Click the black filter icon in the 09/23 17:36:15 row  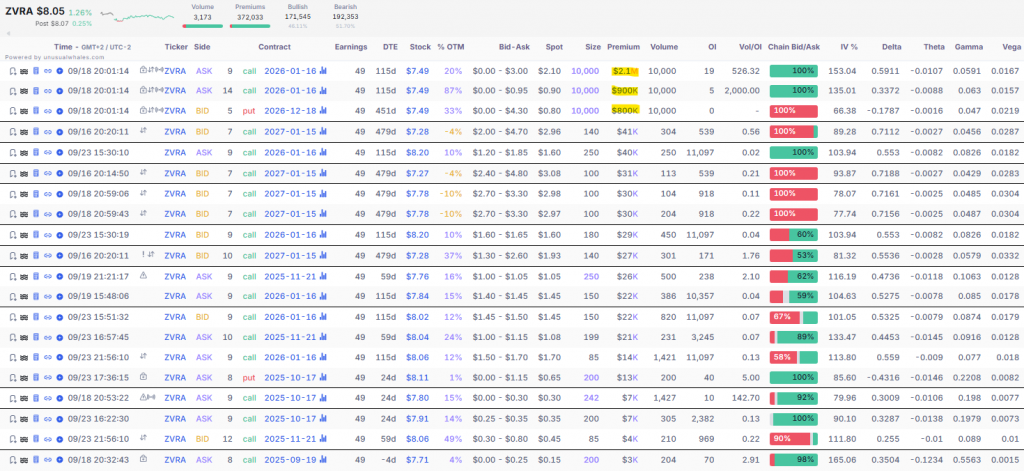point(24,378)
